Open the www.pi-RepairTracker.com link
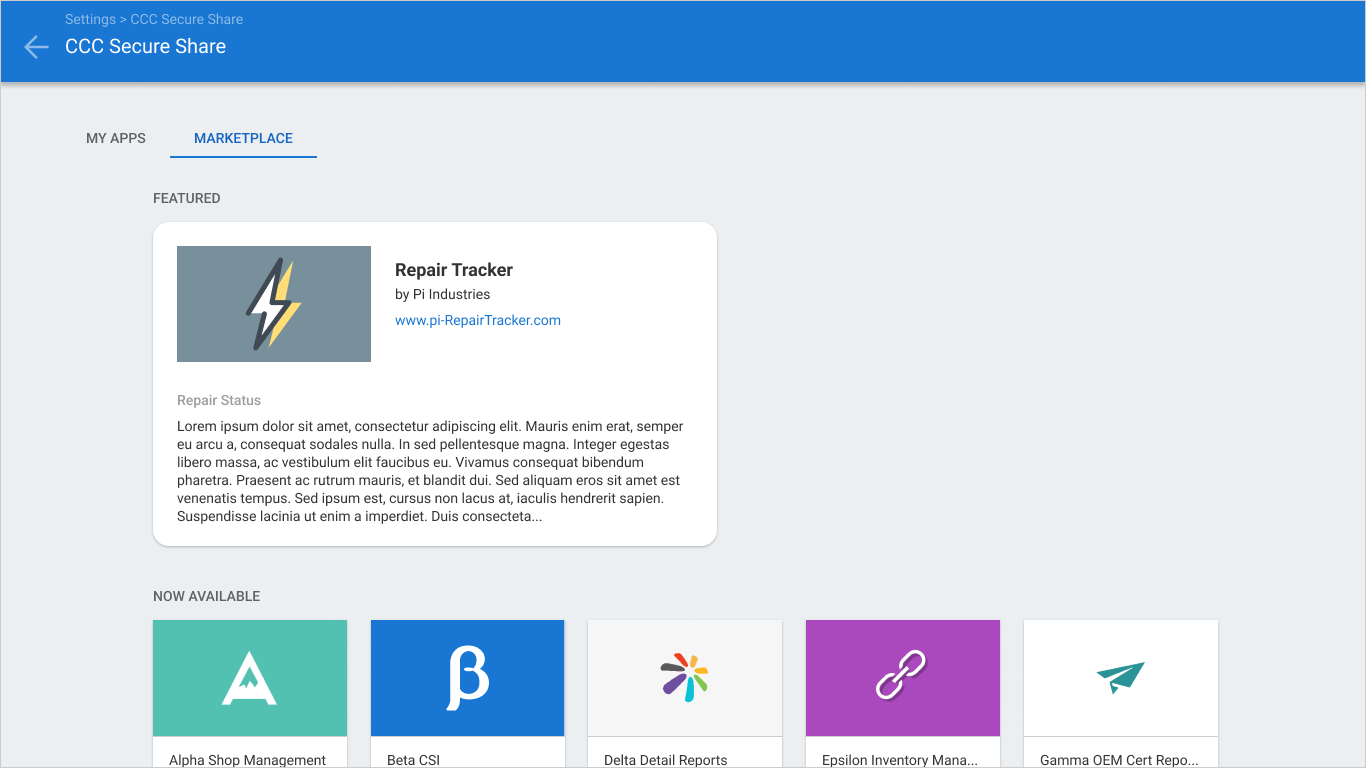The image size is (1366, 768). click(x=478, y=321)
